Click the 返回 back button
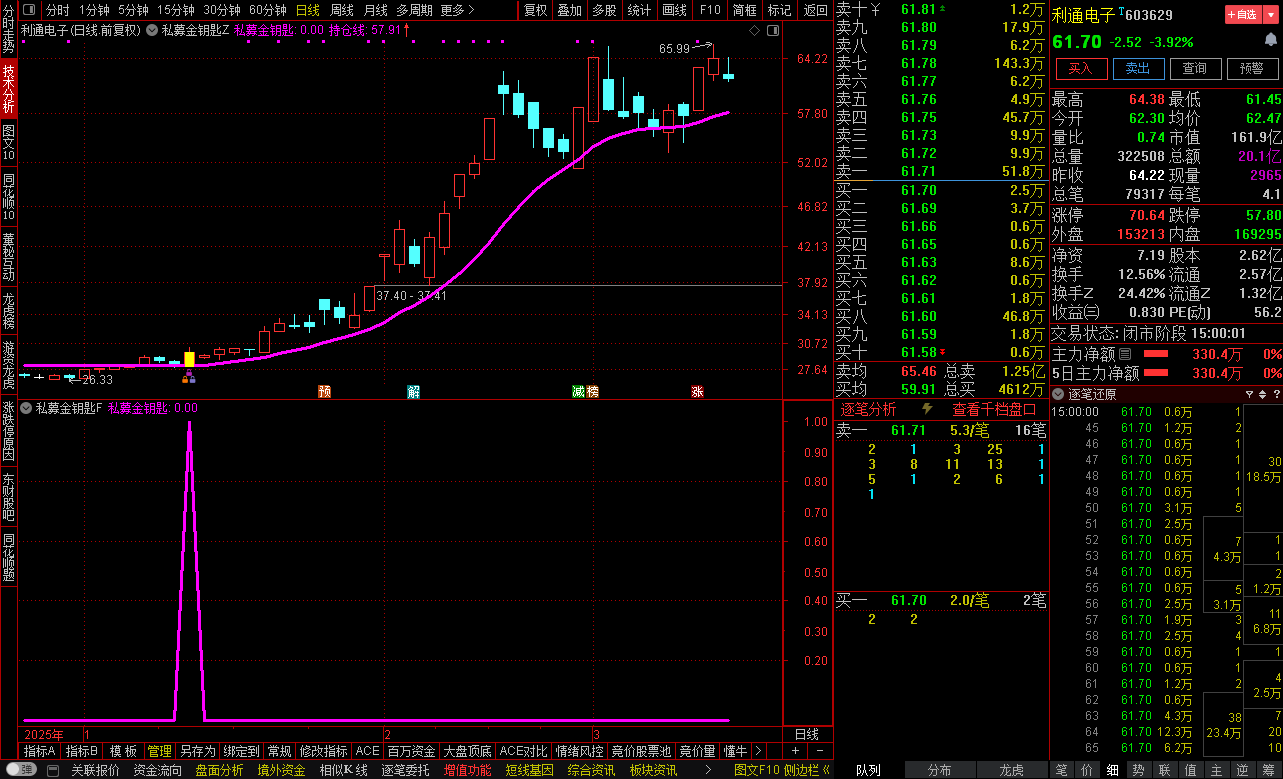Viewport: 1283px width, 779px height. click(x=815, y=10)
